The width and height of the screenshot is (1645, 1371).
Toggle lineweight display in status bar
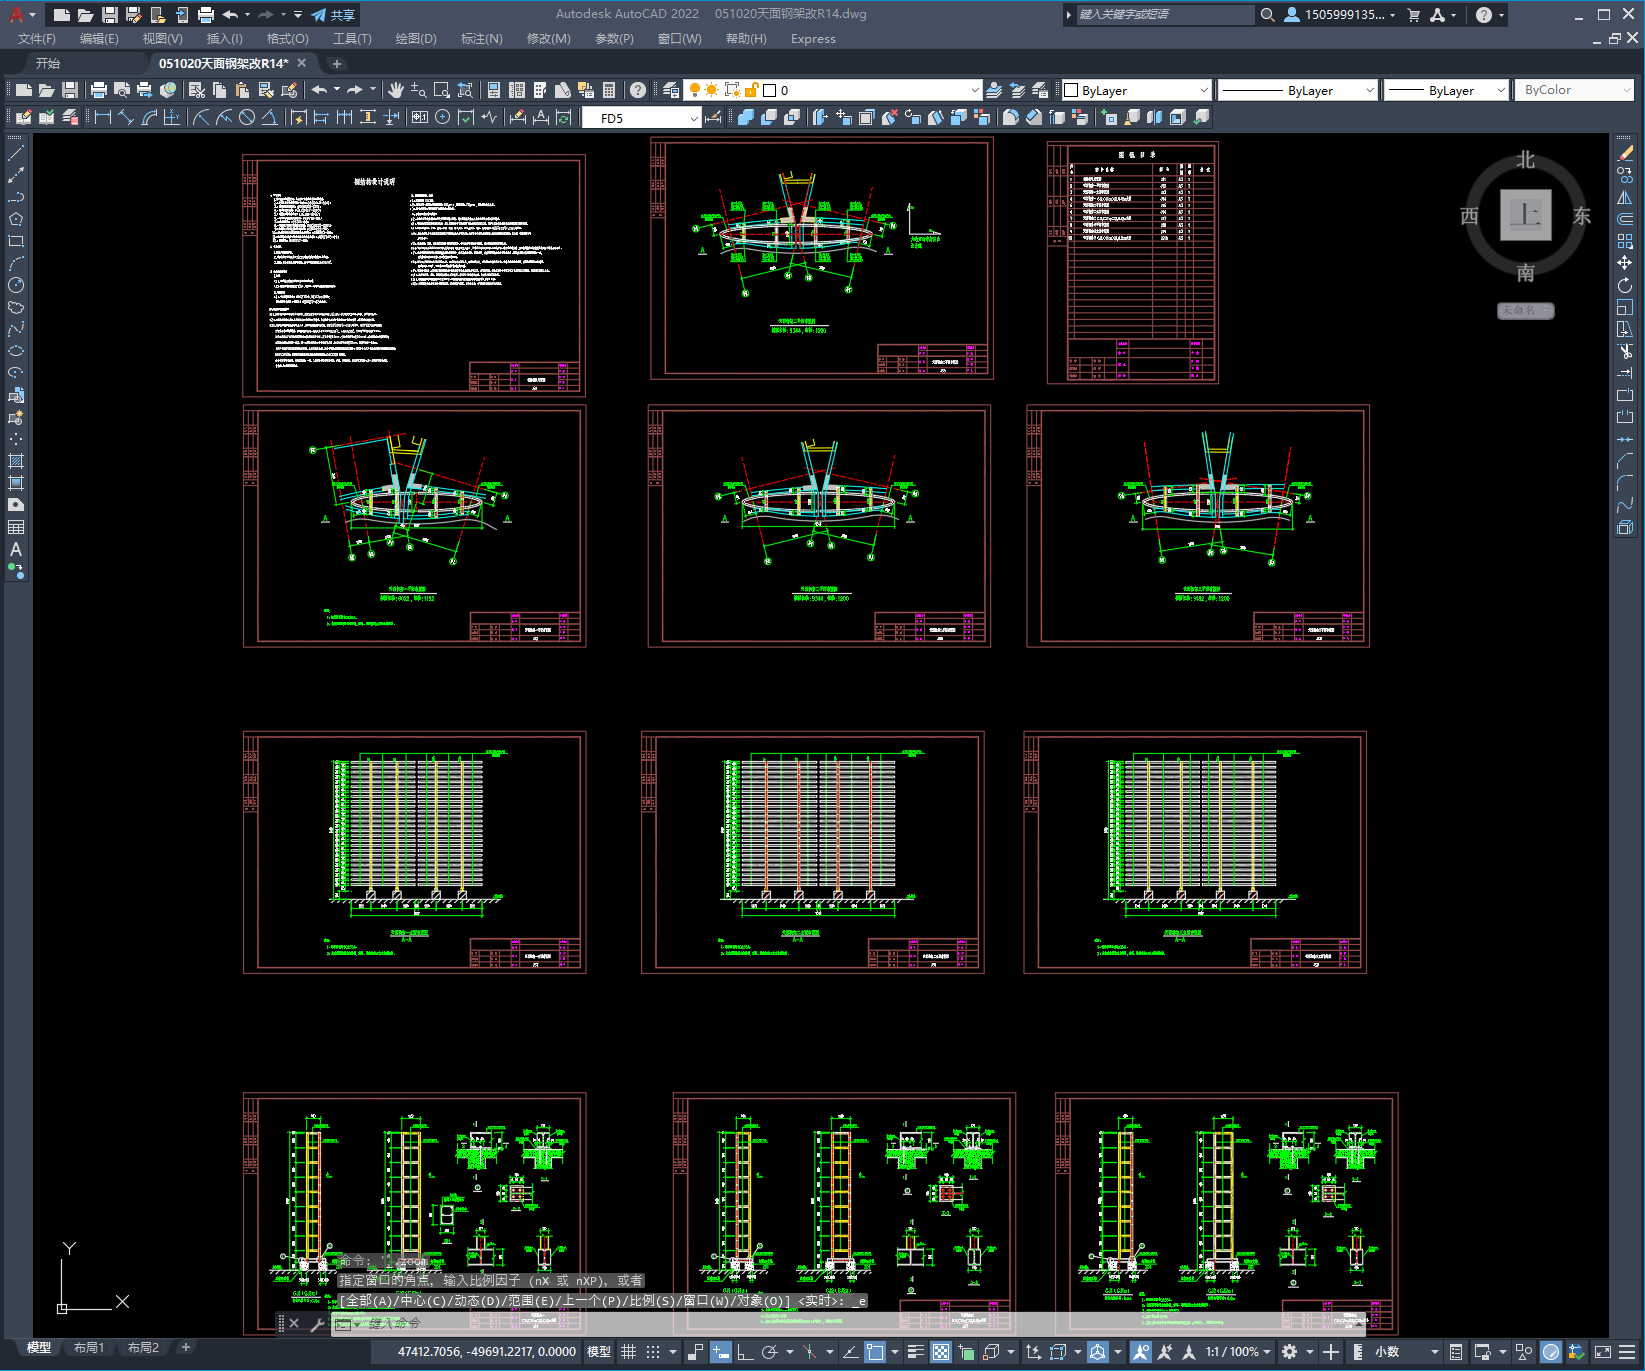click(x=915, y=1352)
